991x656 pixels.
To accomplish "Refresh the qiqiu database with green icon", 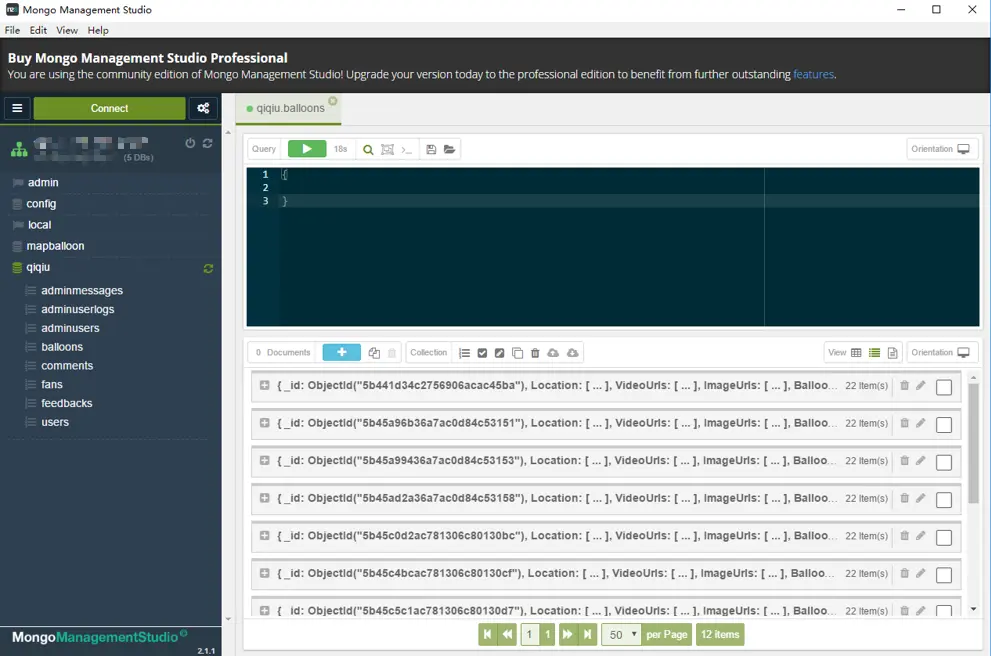I will (208, 269).
